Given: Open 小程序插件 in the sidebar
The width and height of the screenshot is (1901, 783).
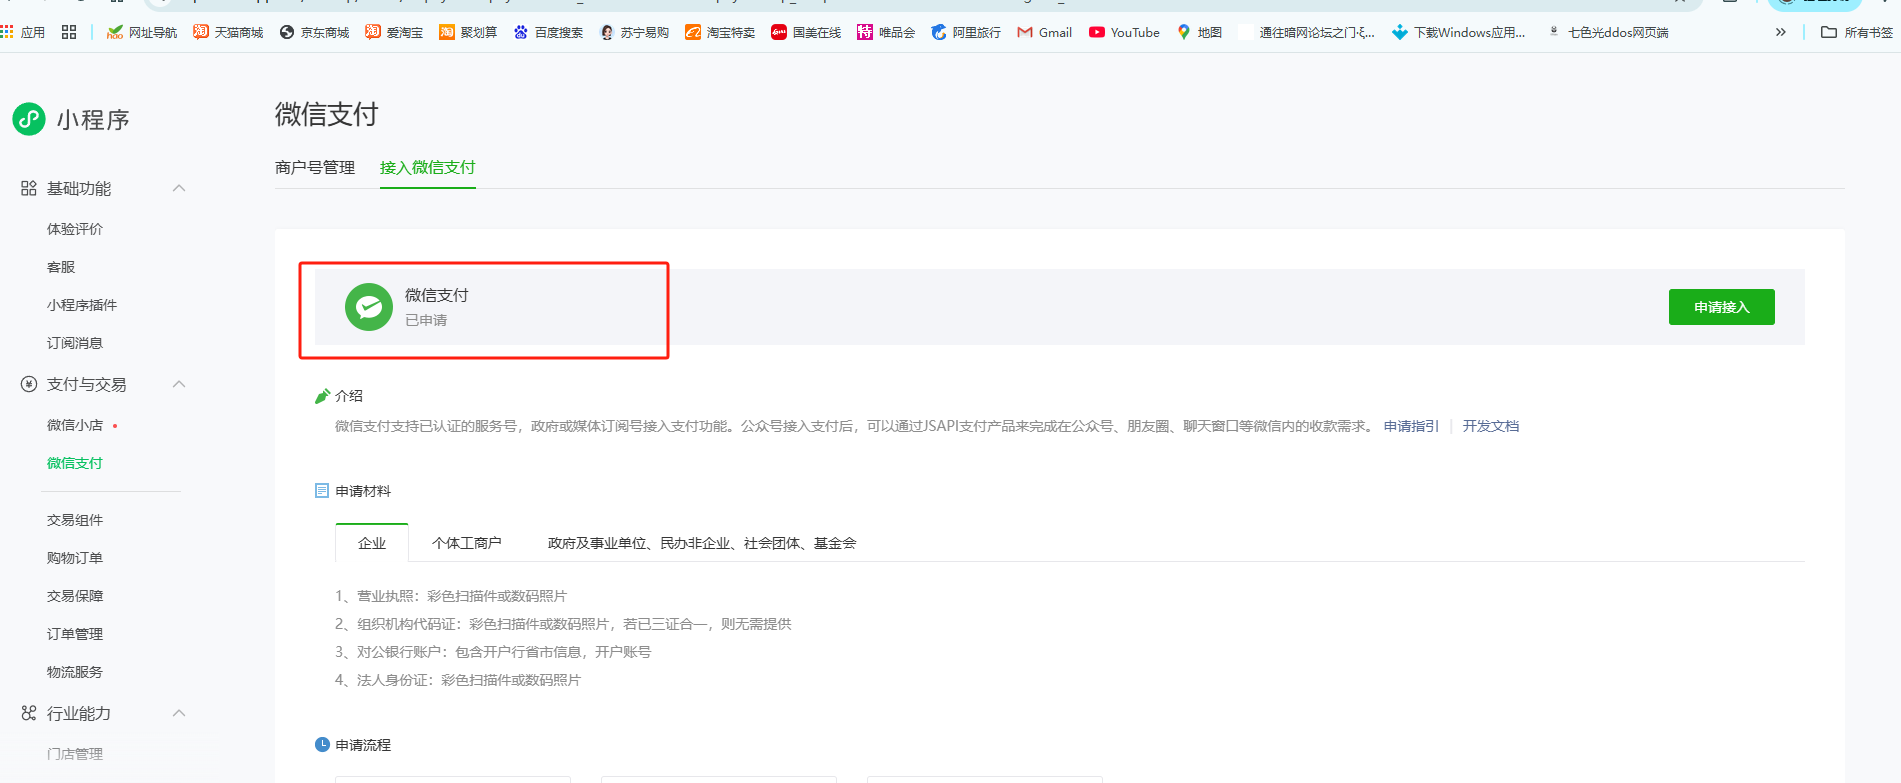Looking at the screenshot, I should coord(82,305).
